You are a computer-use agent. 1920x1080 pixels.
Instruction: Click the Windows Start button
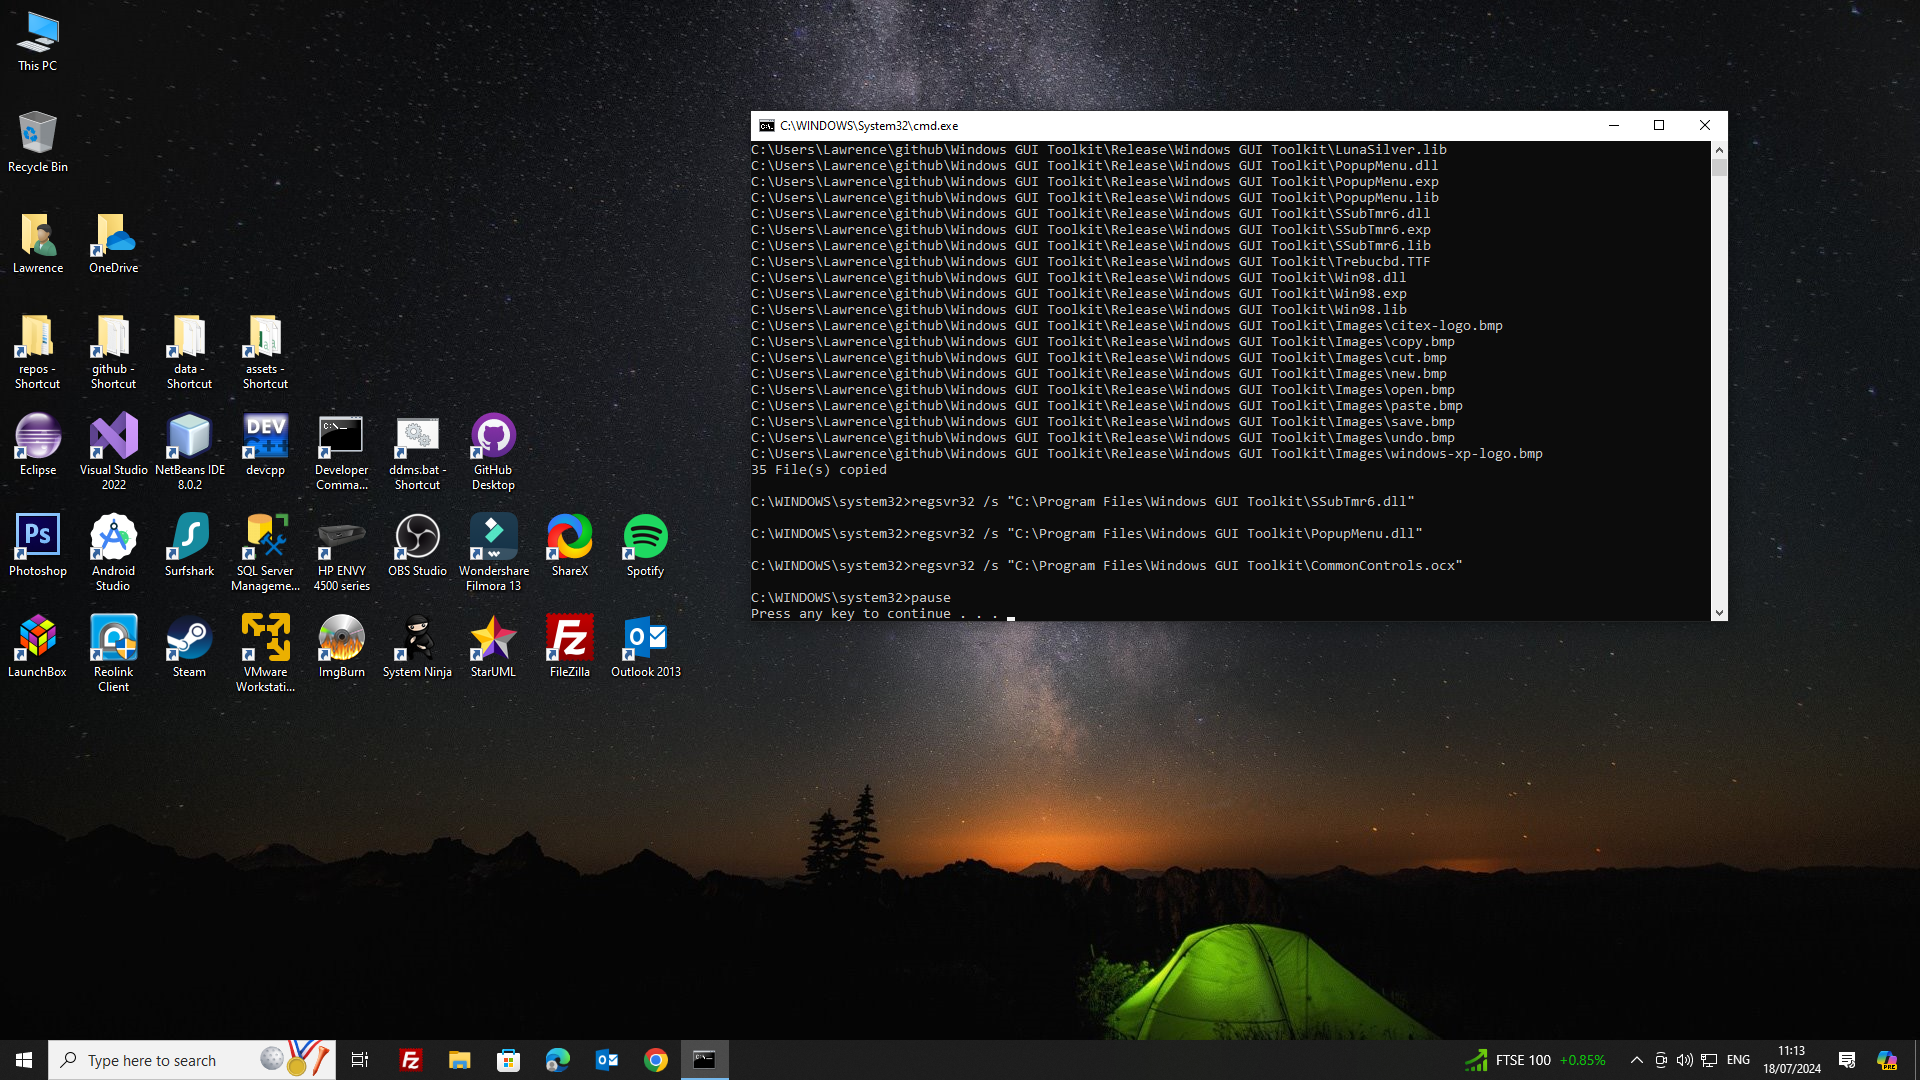tap(24, 1060)
